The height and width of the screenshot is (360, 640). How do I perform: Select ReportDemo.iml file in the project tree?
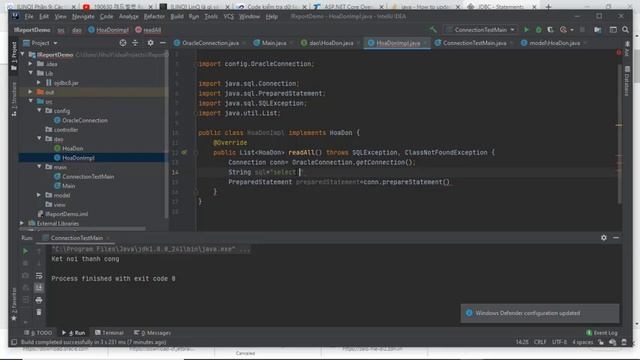pos(67,214)
